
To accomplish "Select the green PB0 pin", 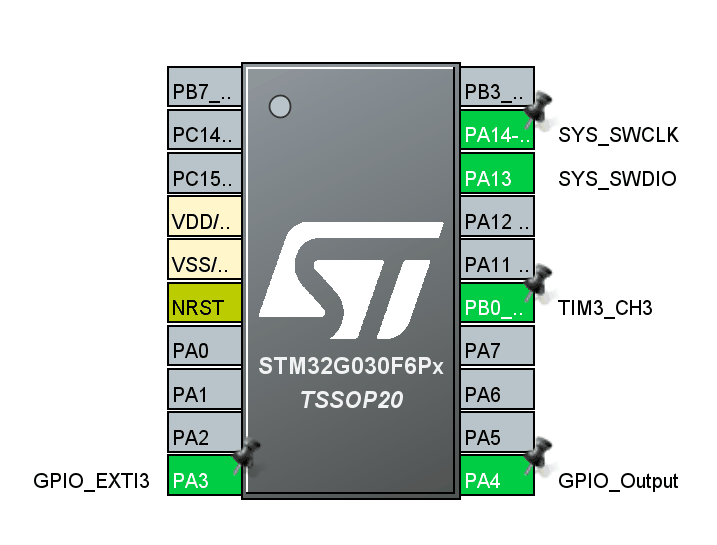I will (497, 303).
